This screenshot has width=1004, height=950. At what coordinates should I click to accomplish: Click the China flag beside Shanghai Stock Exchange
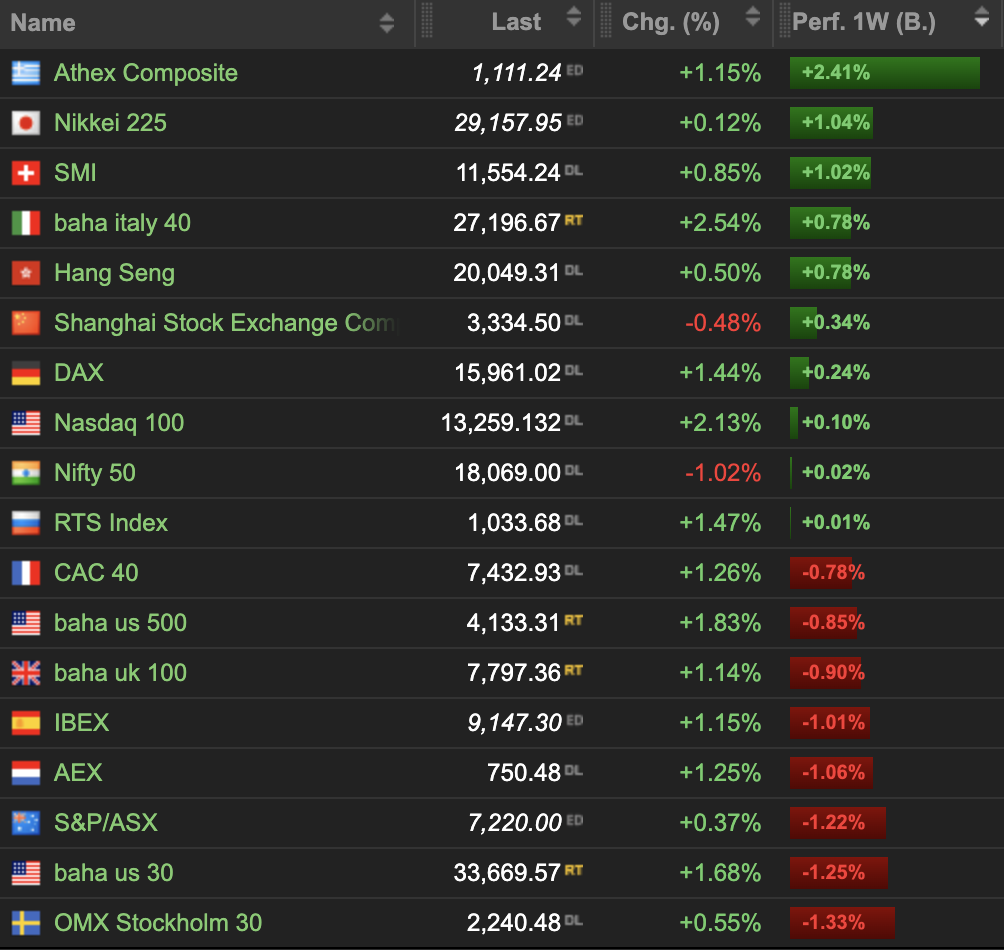(x=26, y=323)
